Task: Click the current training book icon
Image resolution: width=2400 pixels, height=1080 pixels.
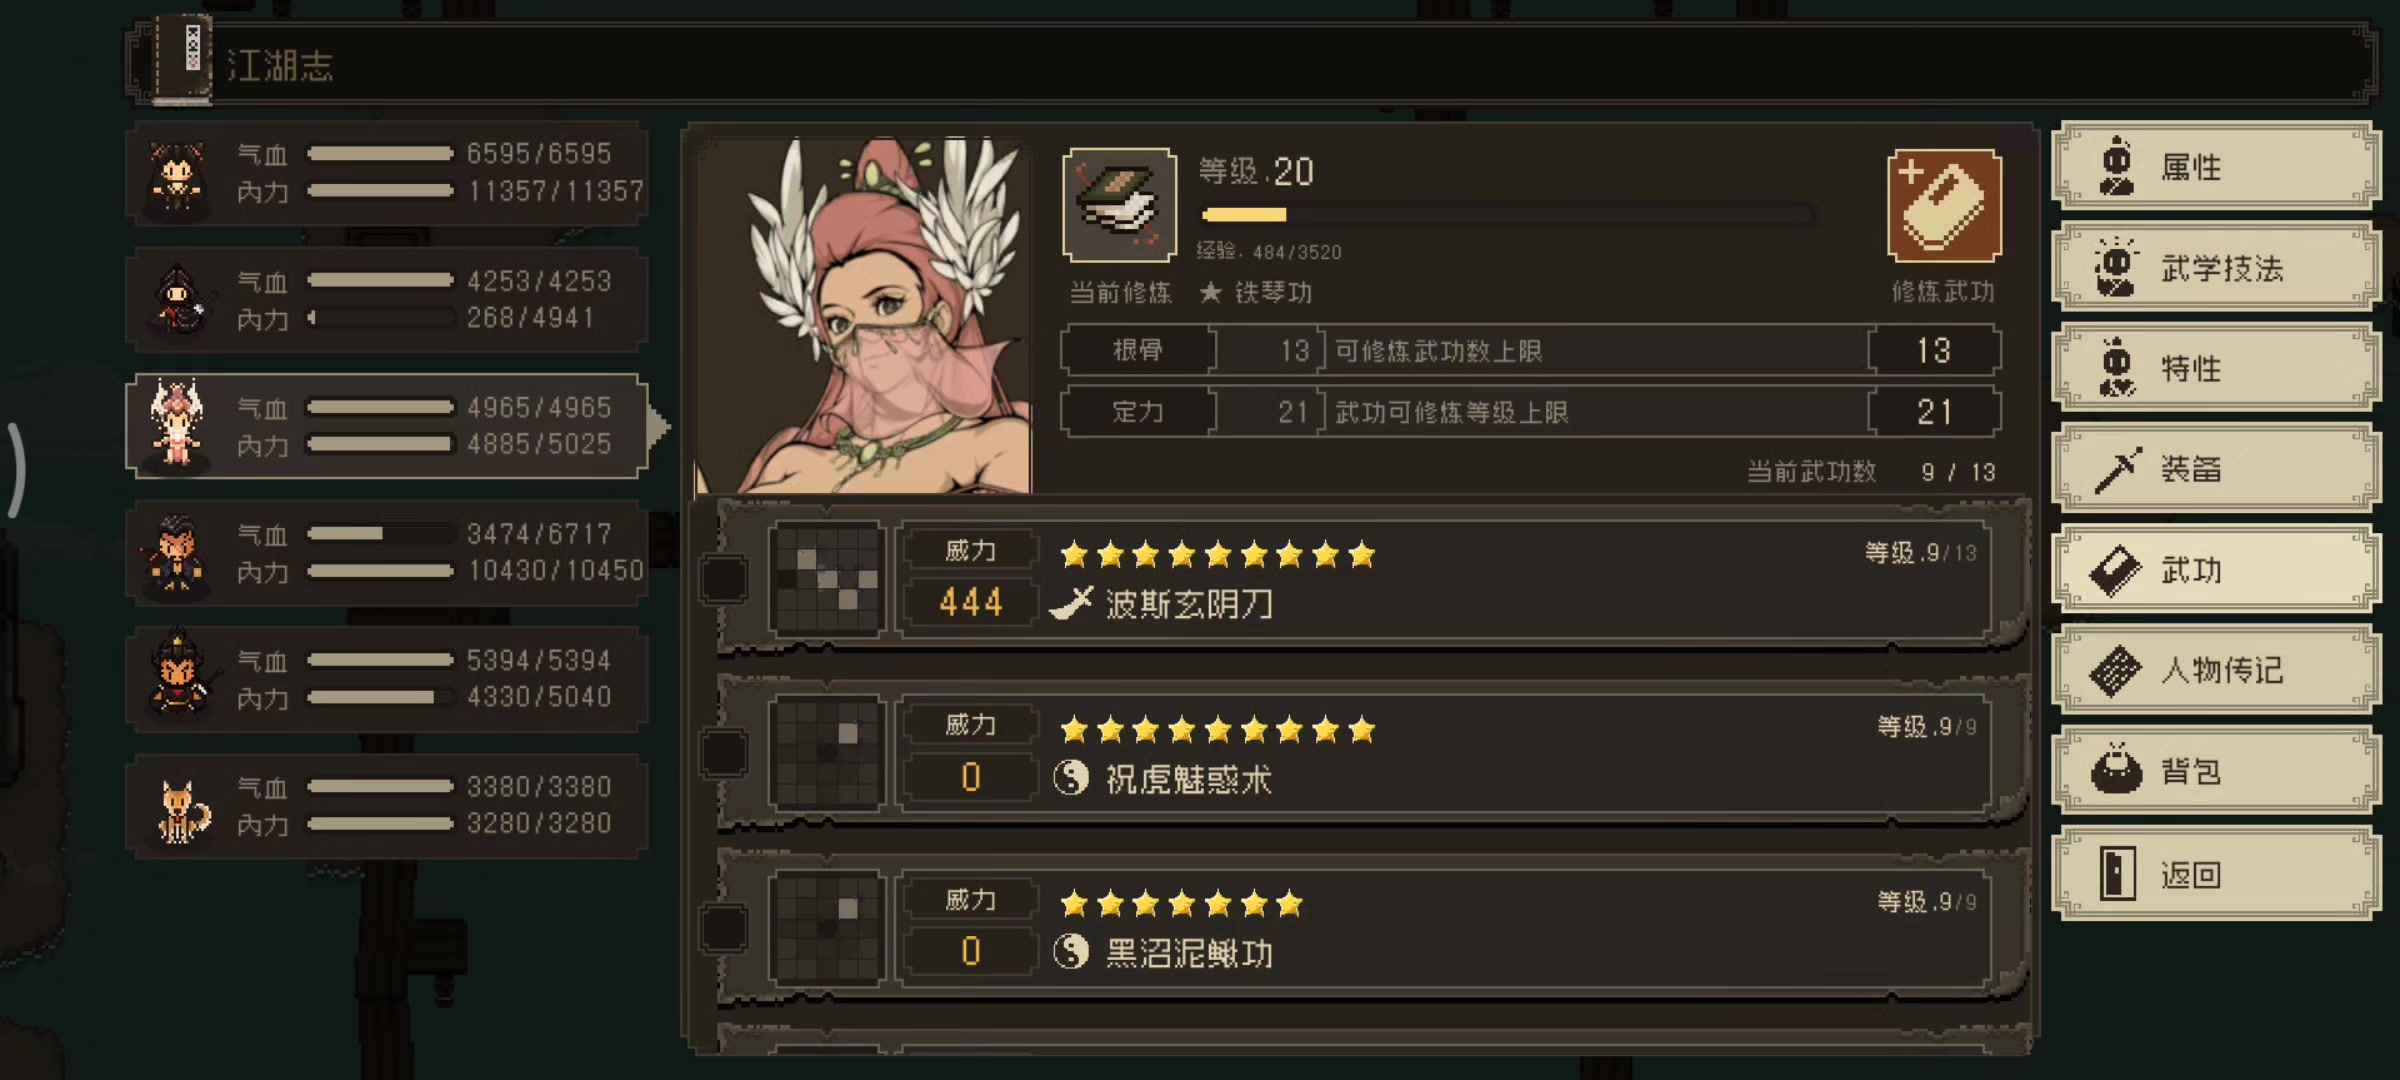Action: (1119, 205)
